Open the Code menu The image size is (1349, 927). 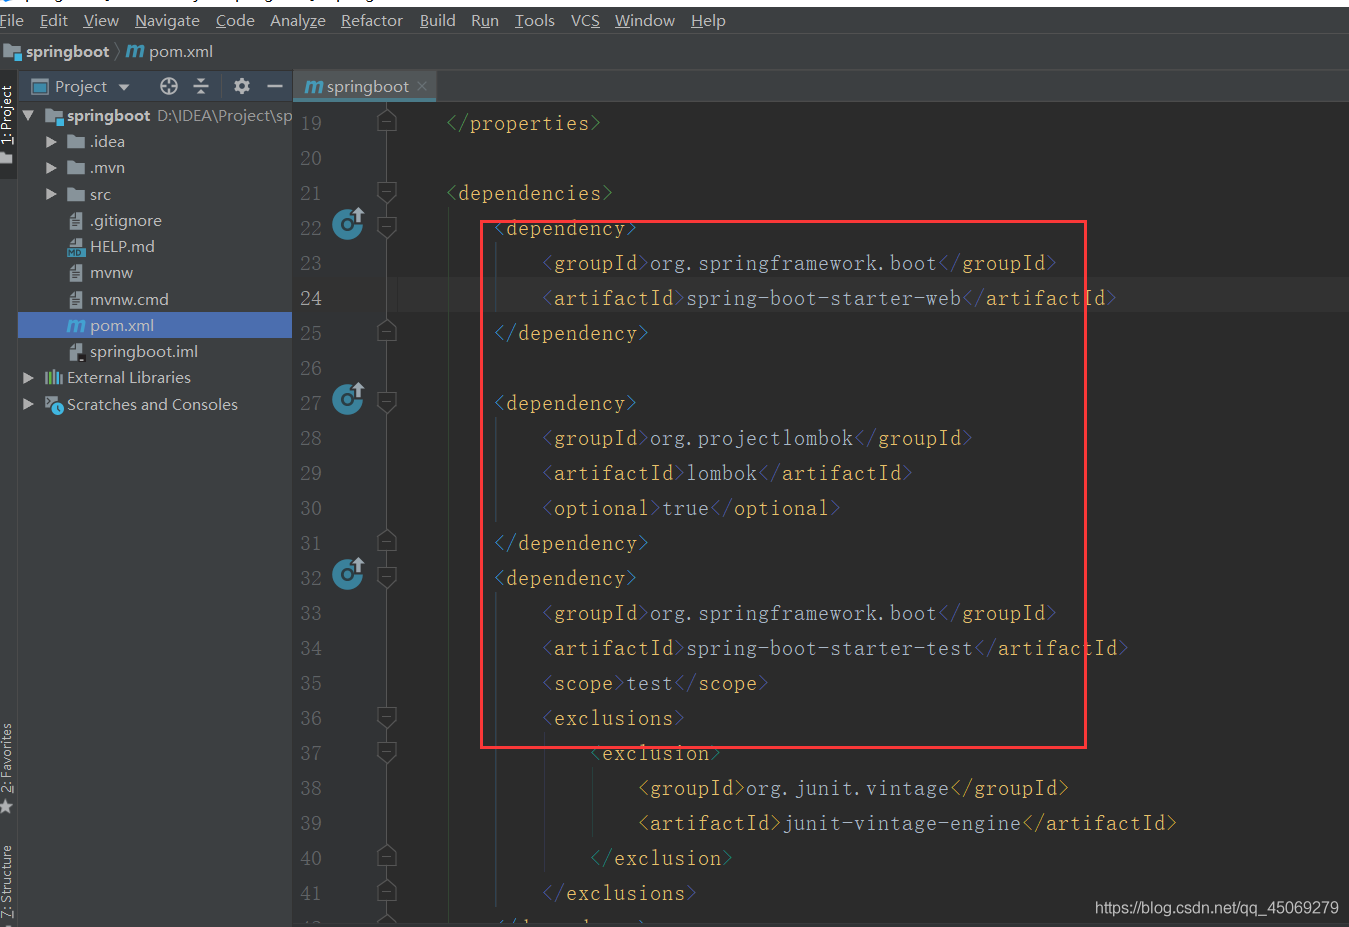235,20
